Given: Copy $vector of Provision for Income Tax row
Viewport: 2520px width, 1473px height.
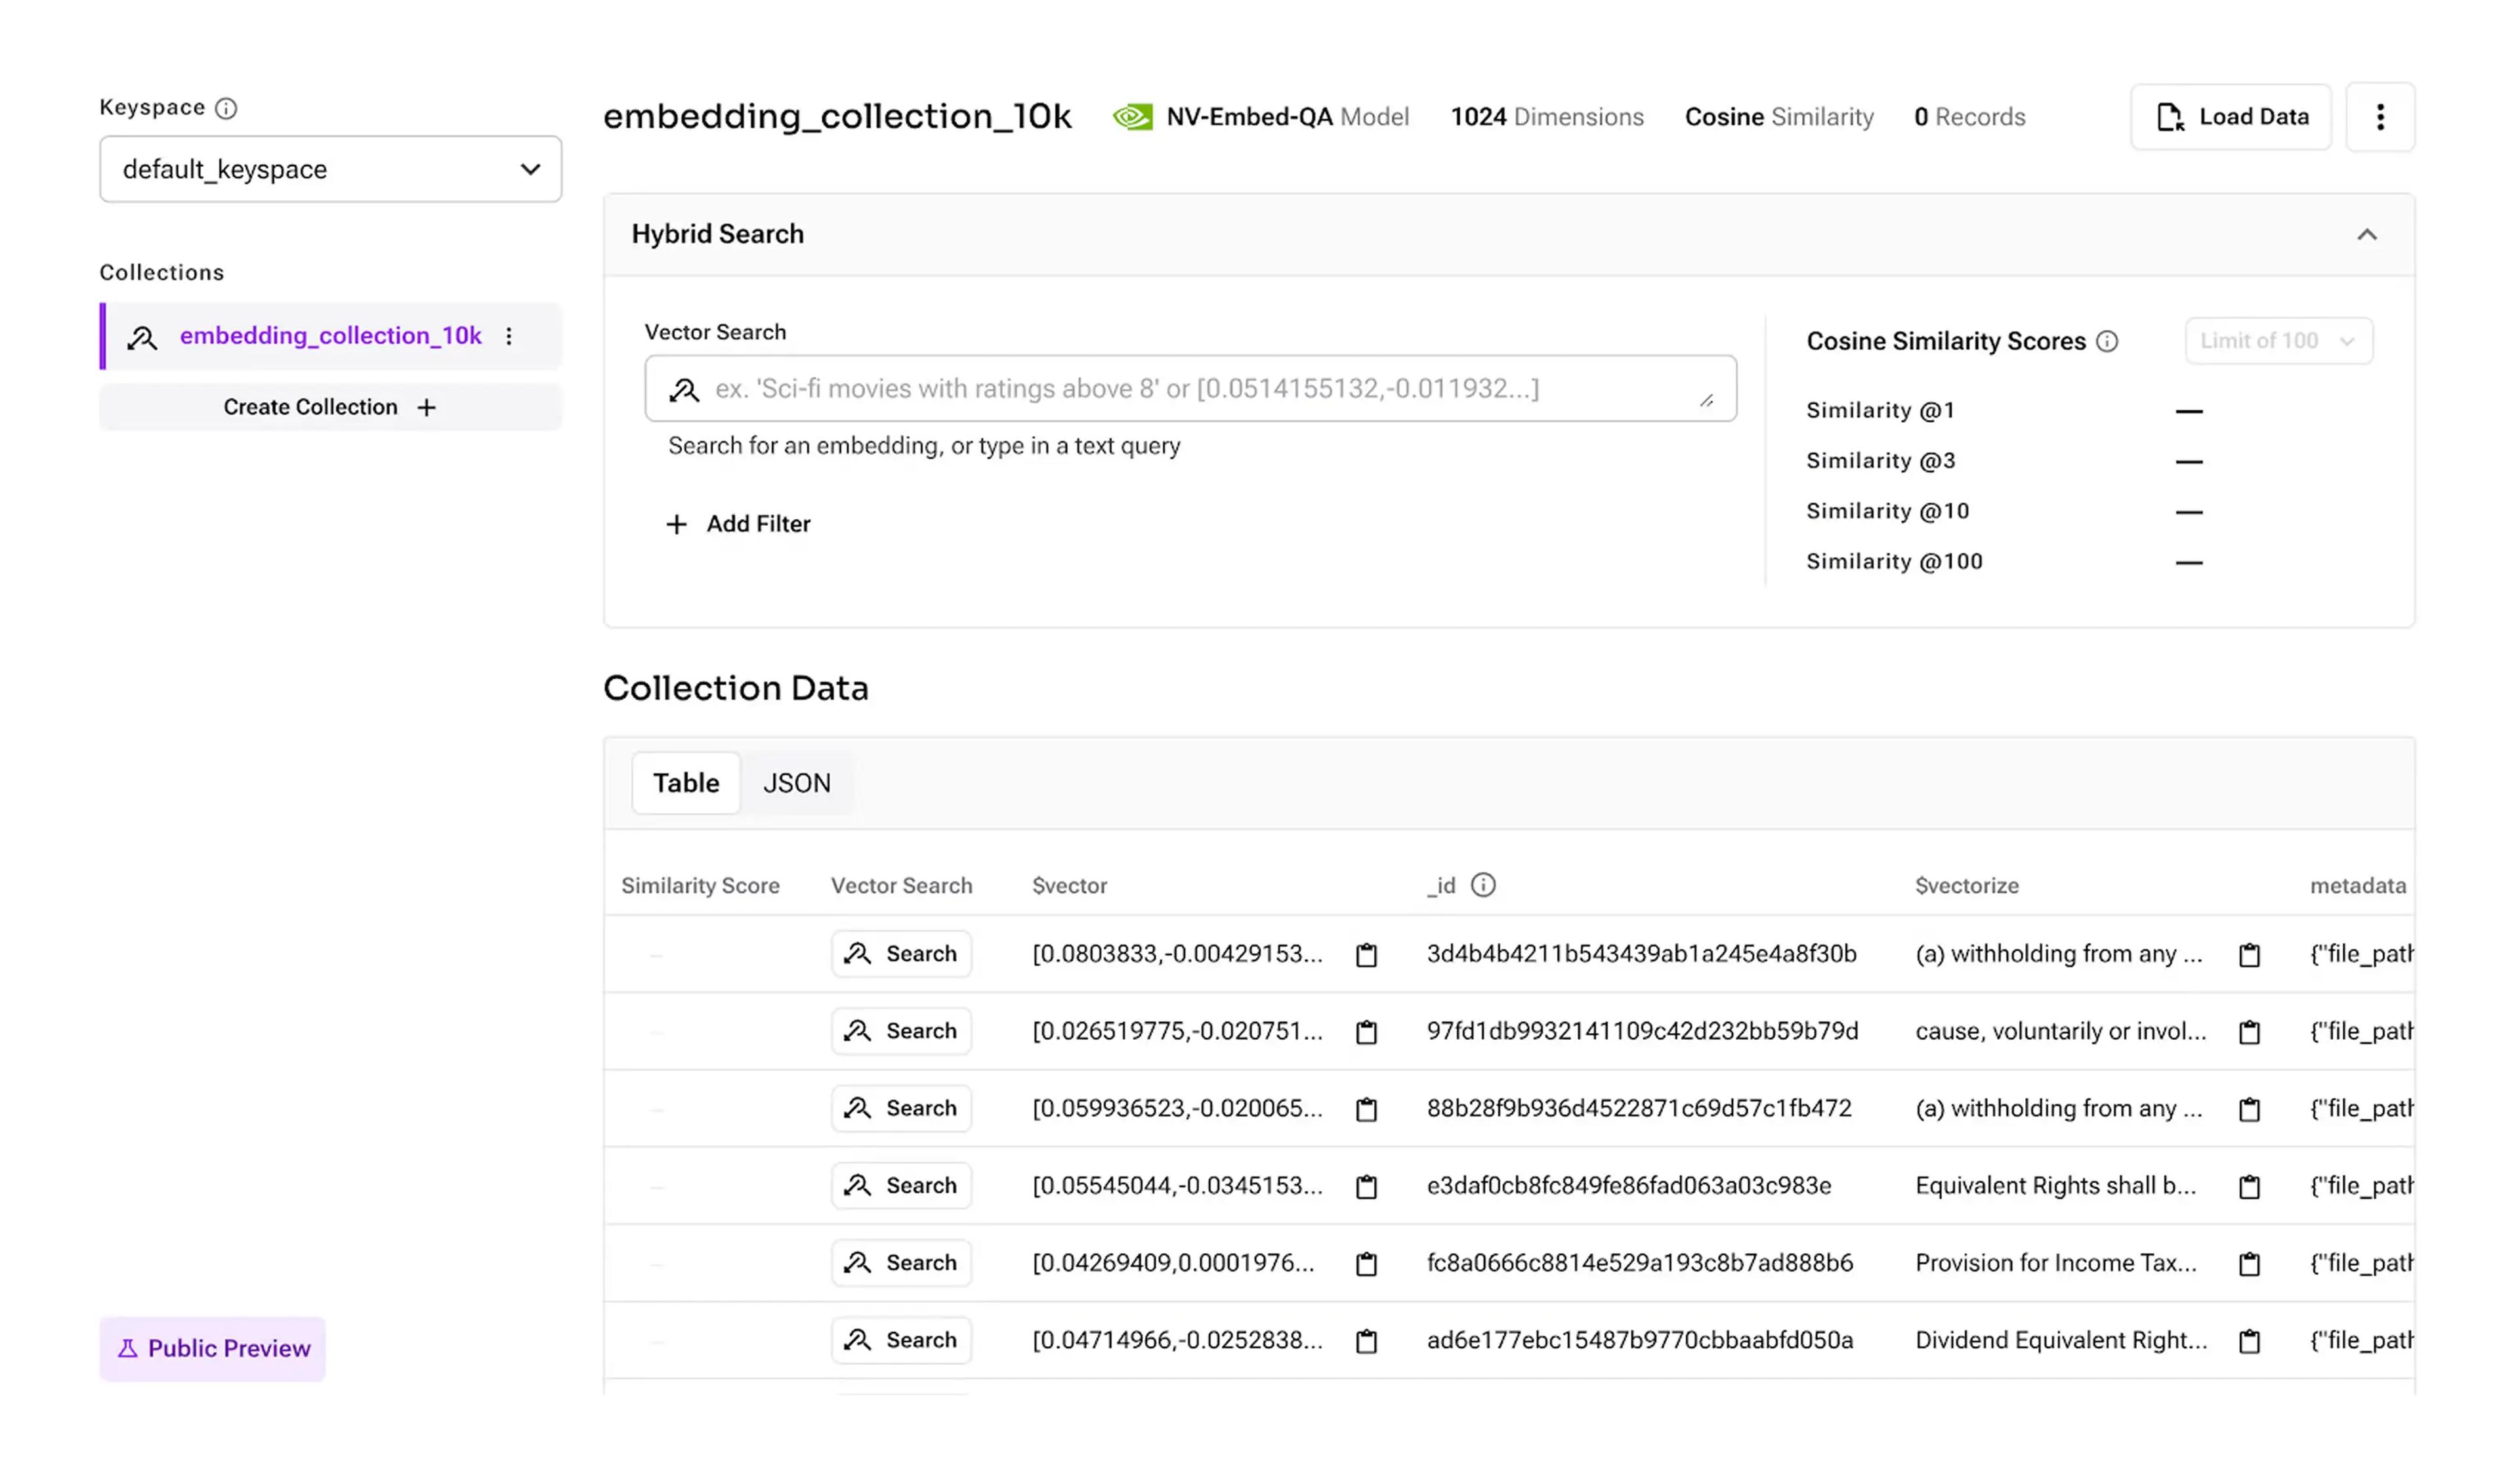Looking at the screenshot, I should (1366, 1264).
